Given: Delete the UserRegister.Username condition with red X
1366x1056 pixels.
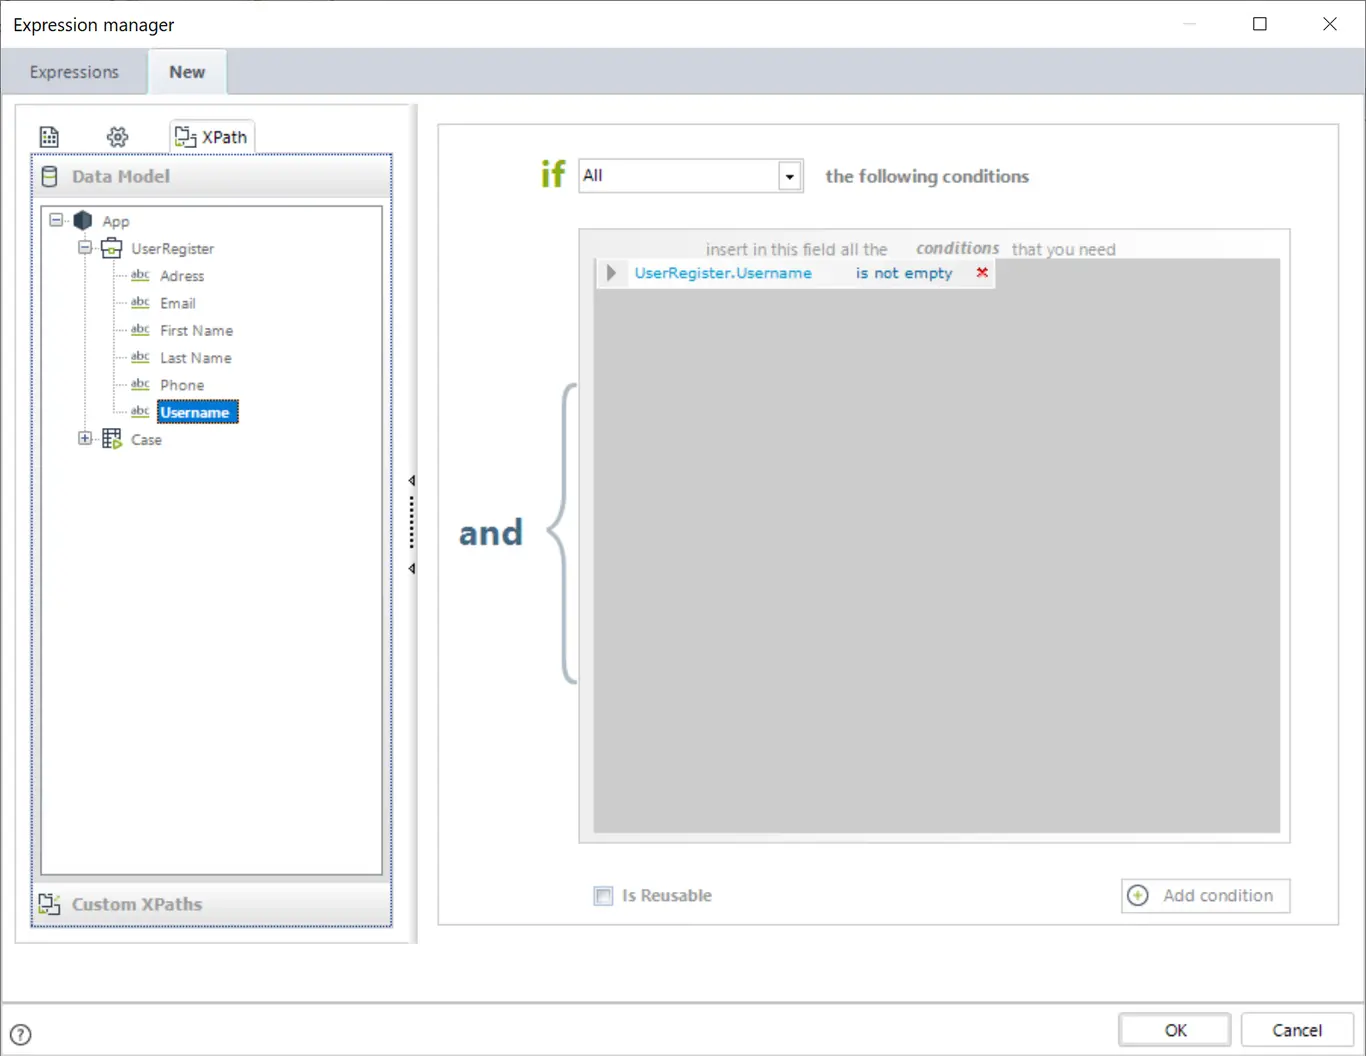Looking at the screenshot, I should coord(982,272).
